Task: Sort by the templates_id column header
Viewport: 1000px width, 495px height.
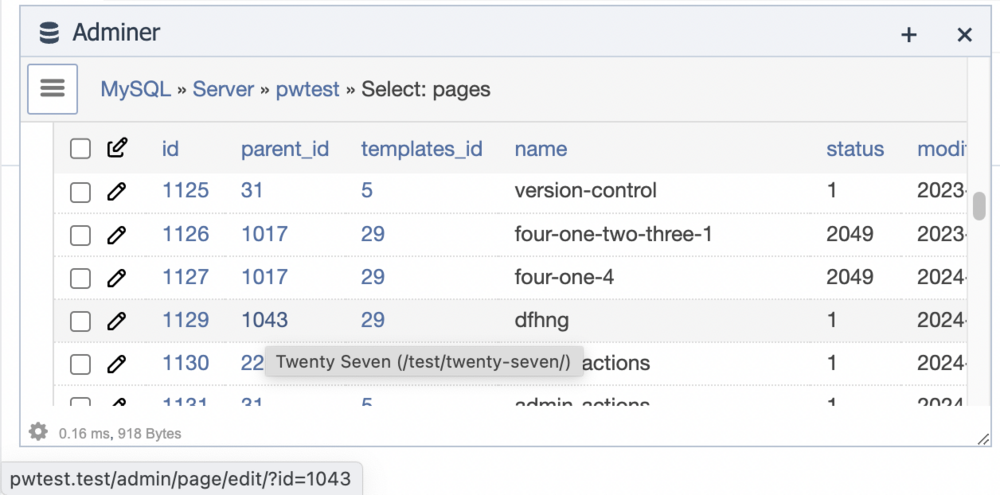Action: tap(421, 149)
